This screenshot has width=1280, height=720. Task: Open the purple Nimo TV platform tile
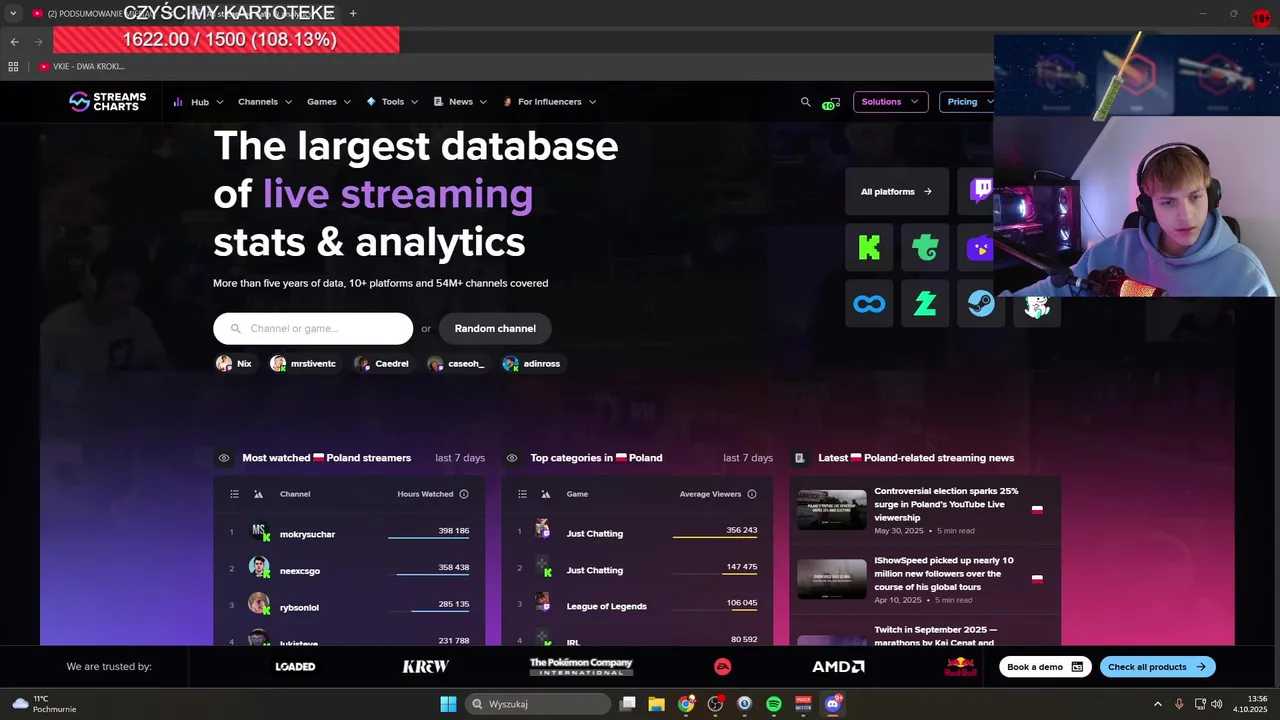pos(979,247)
